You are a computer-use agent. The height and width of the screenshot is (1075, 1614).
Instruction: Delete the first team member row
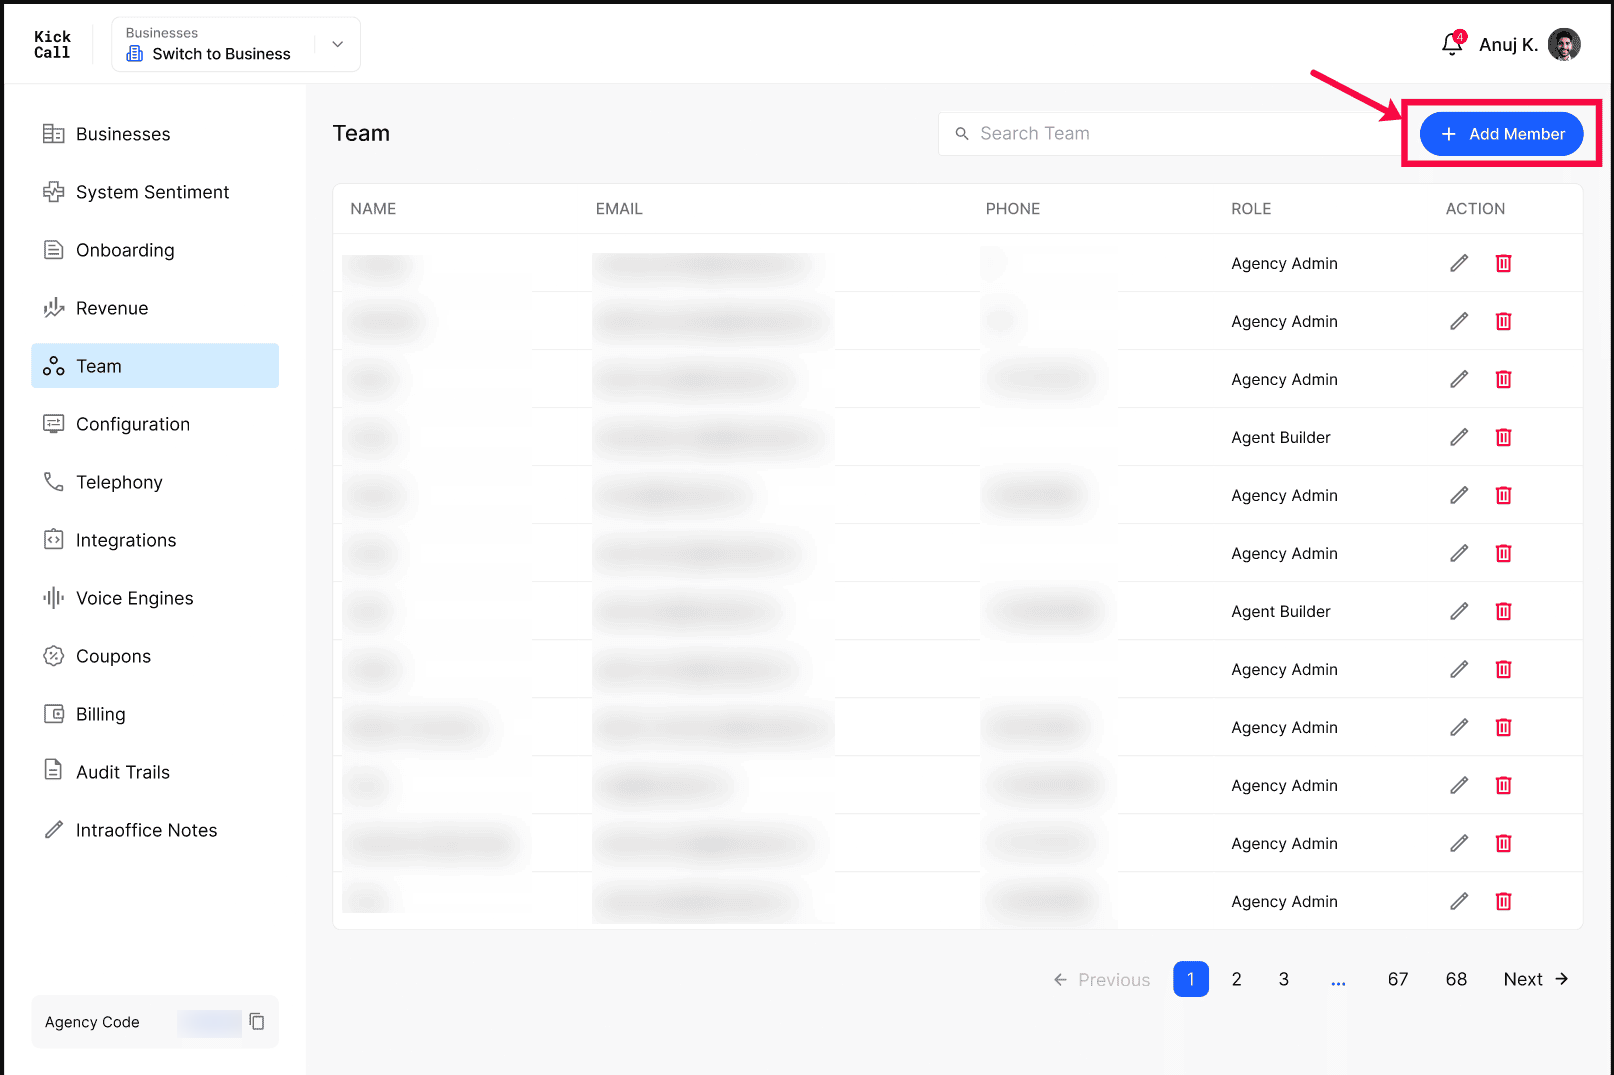[1503, 263]
